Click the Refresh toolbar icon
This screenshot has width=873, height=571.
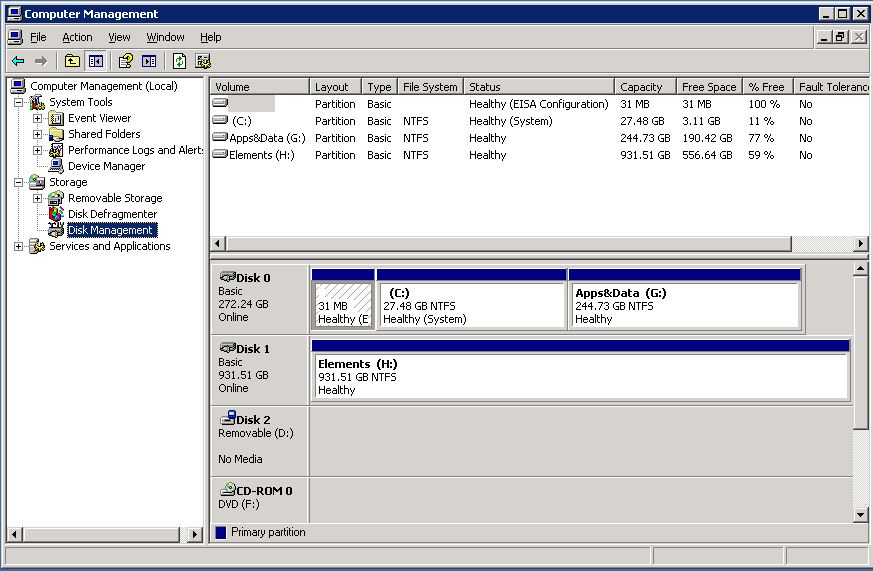pyautogui.click(x=179, y=61)
